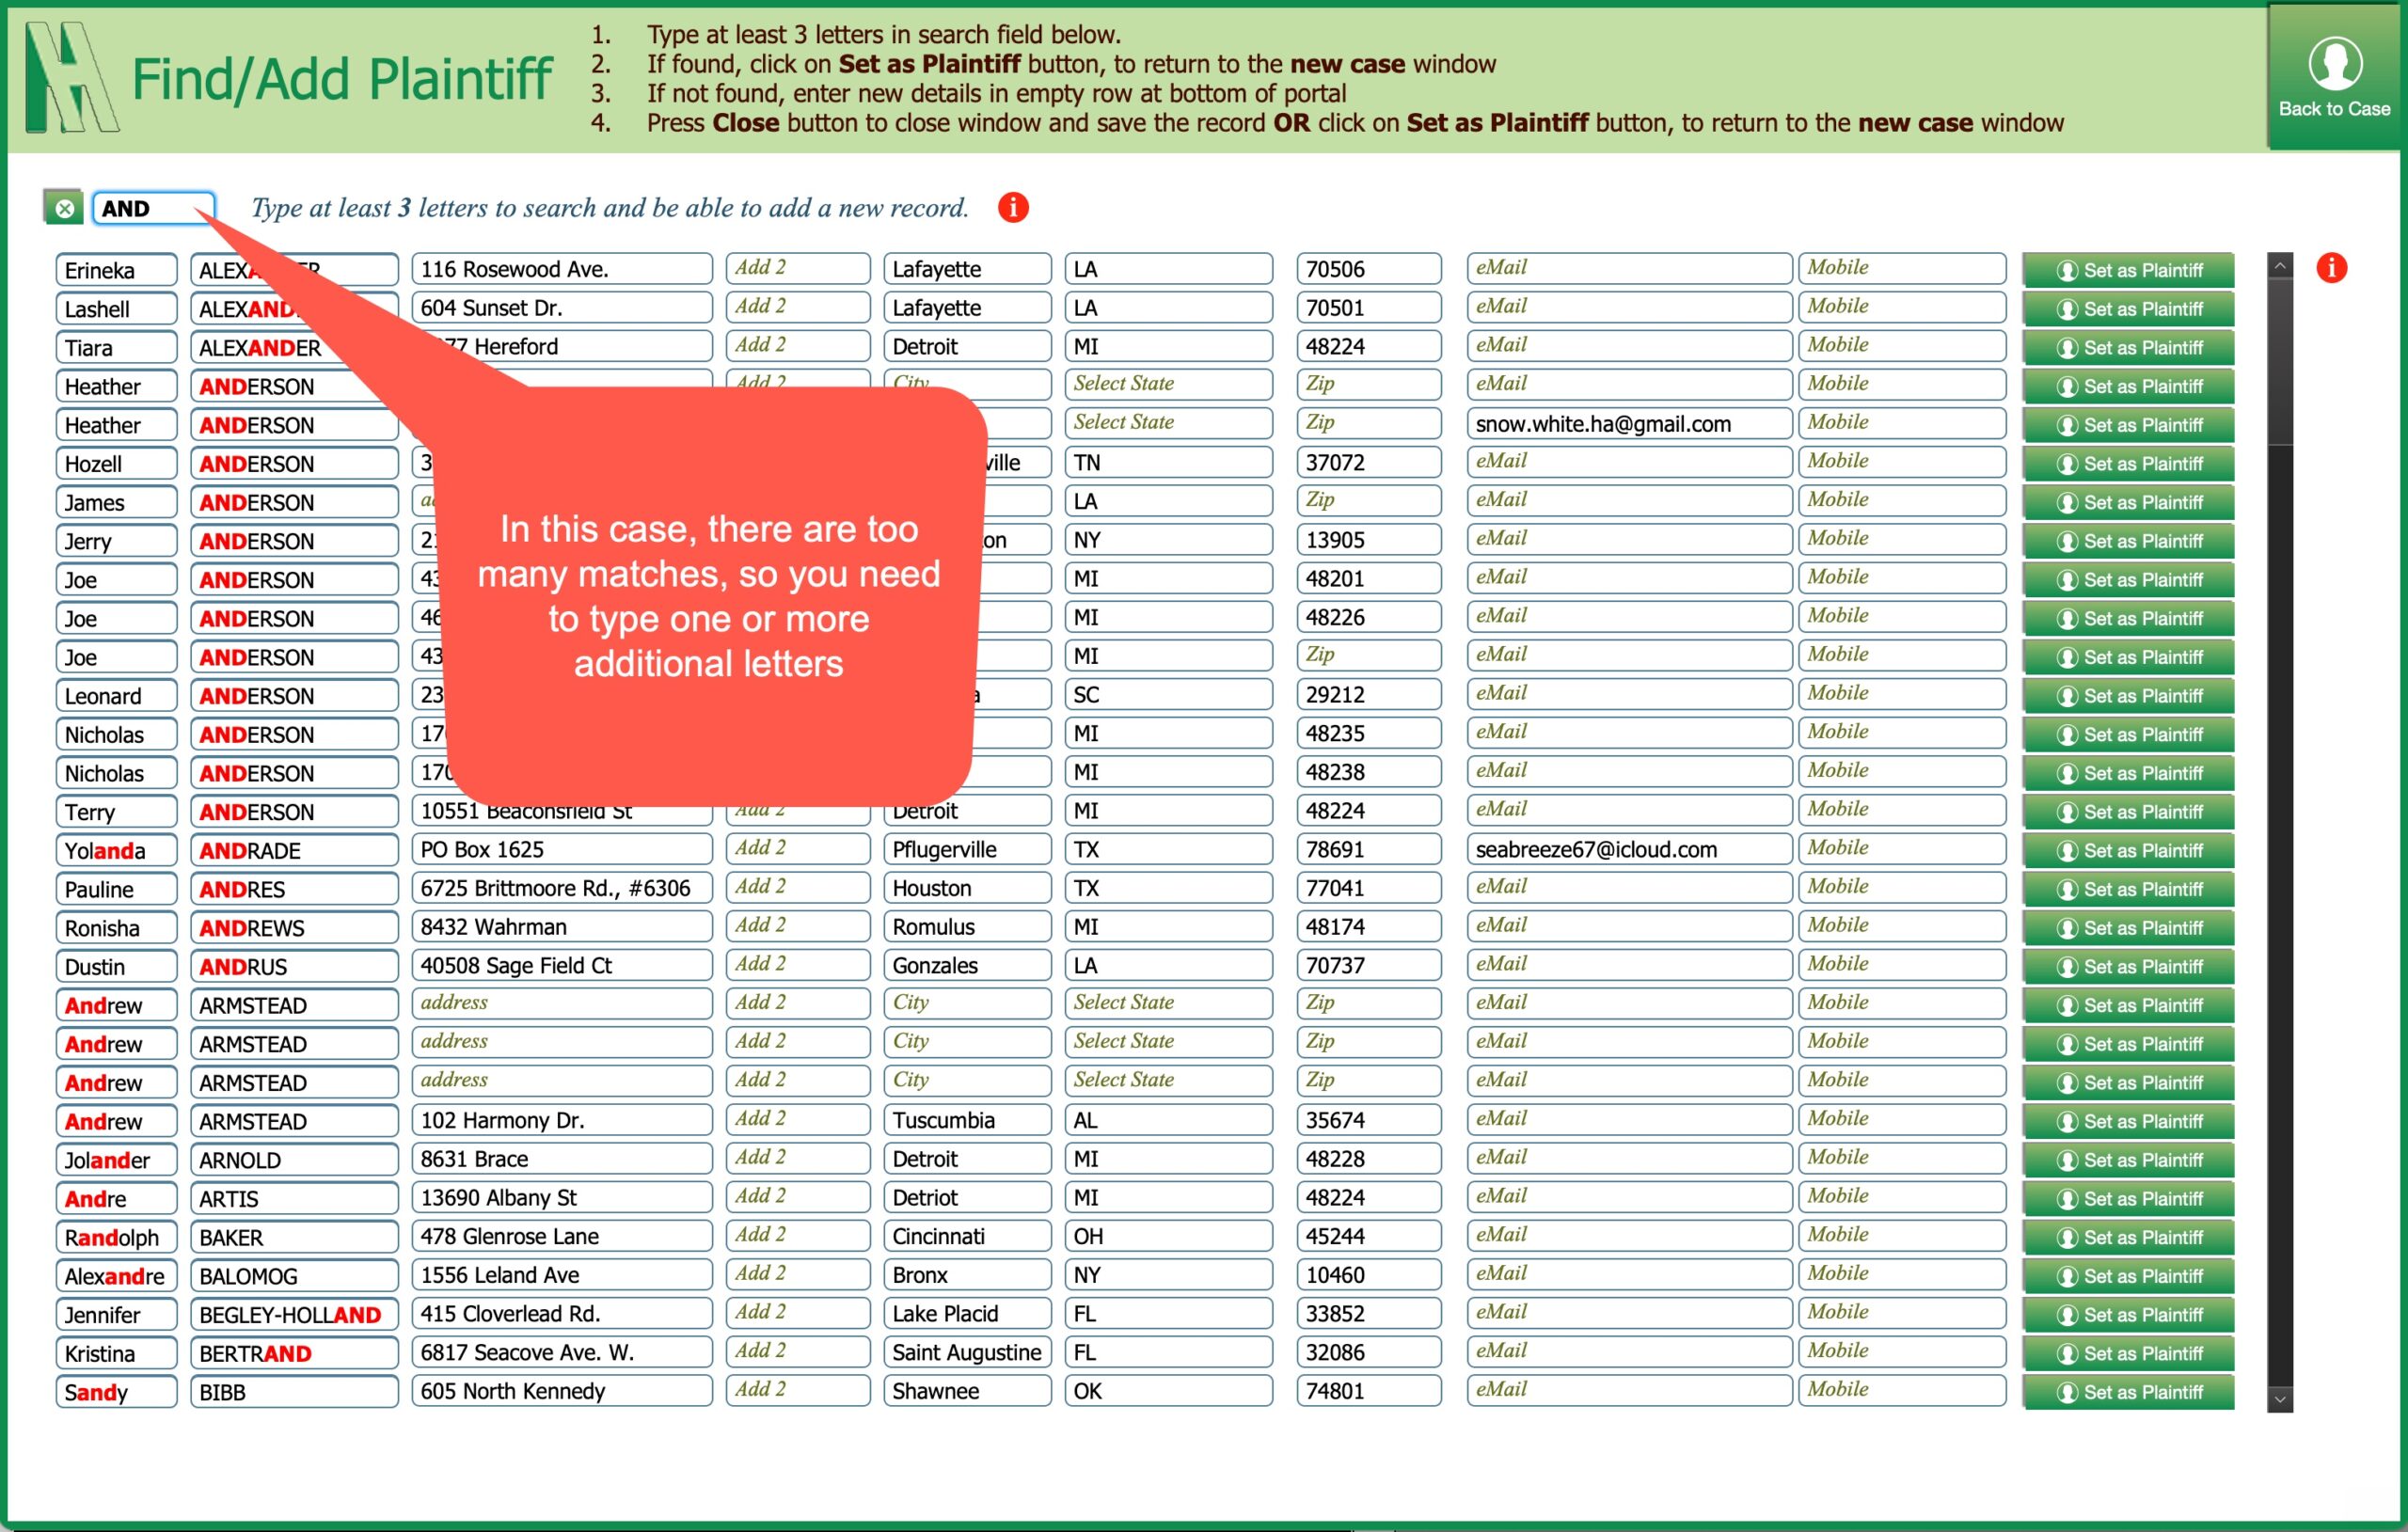The image size is (2408, 1532).
Task: Set Yolanda Andrade as Plaintiff
Action: tap(2128, 850)
